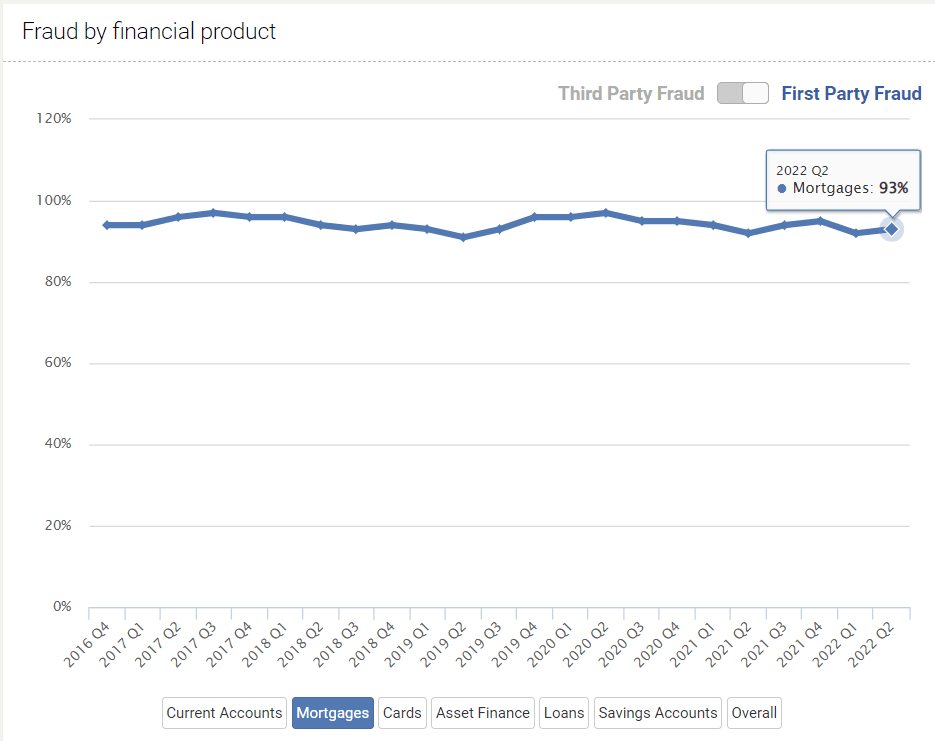The image size is (935, 741).
Task: Click the 2021 Q4 data point
Action: pos(820,221)
